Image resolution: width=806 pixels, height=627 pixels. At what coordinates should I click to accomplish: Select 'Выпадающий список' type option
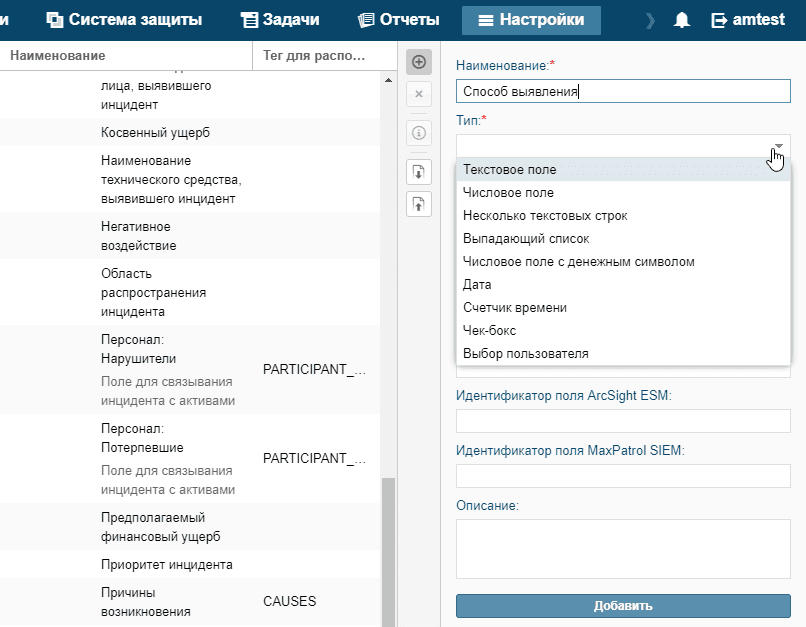(526, 239)
